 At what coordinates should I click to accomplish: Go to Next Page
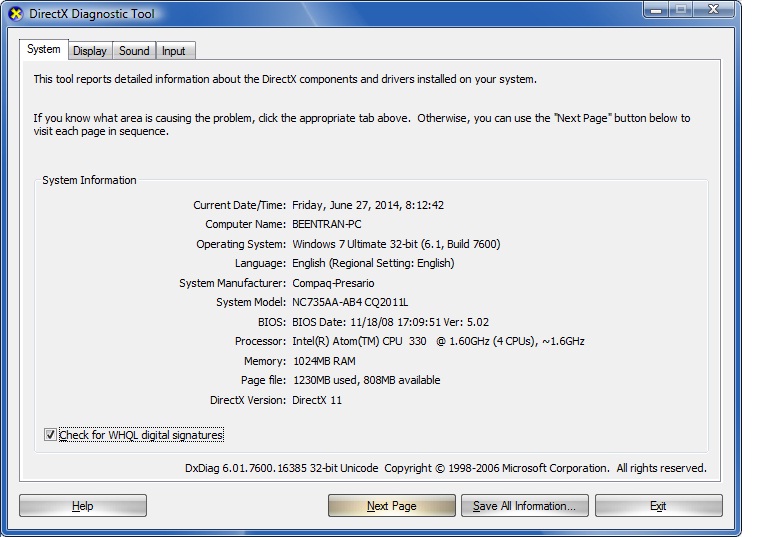[x=392, y=506]
